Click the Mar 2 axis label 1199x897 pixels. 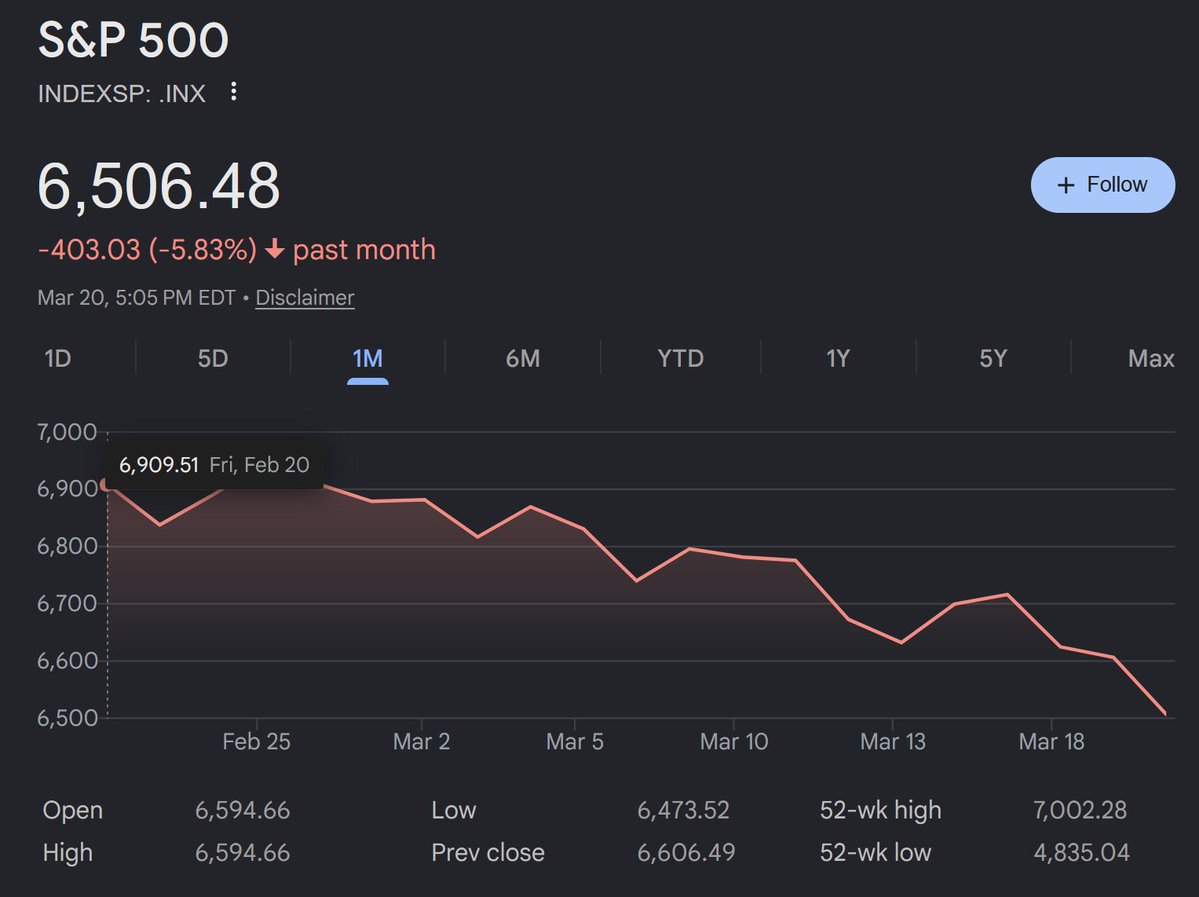click(421, 741)
